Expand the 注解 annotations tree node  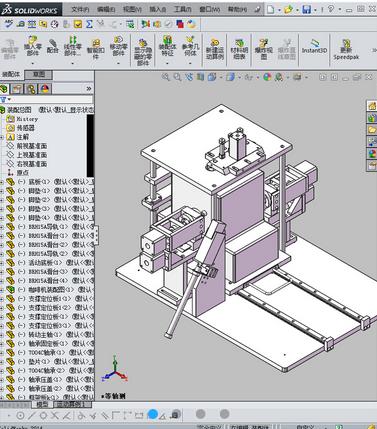point(2,137)
